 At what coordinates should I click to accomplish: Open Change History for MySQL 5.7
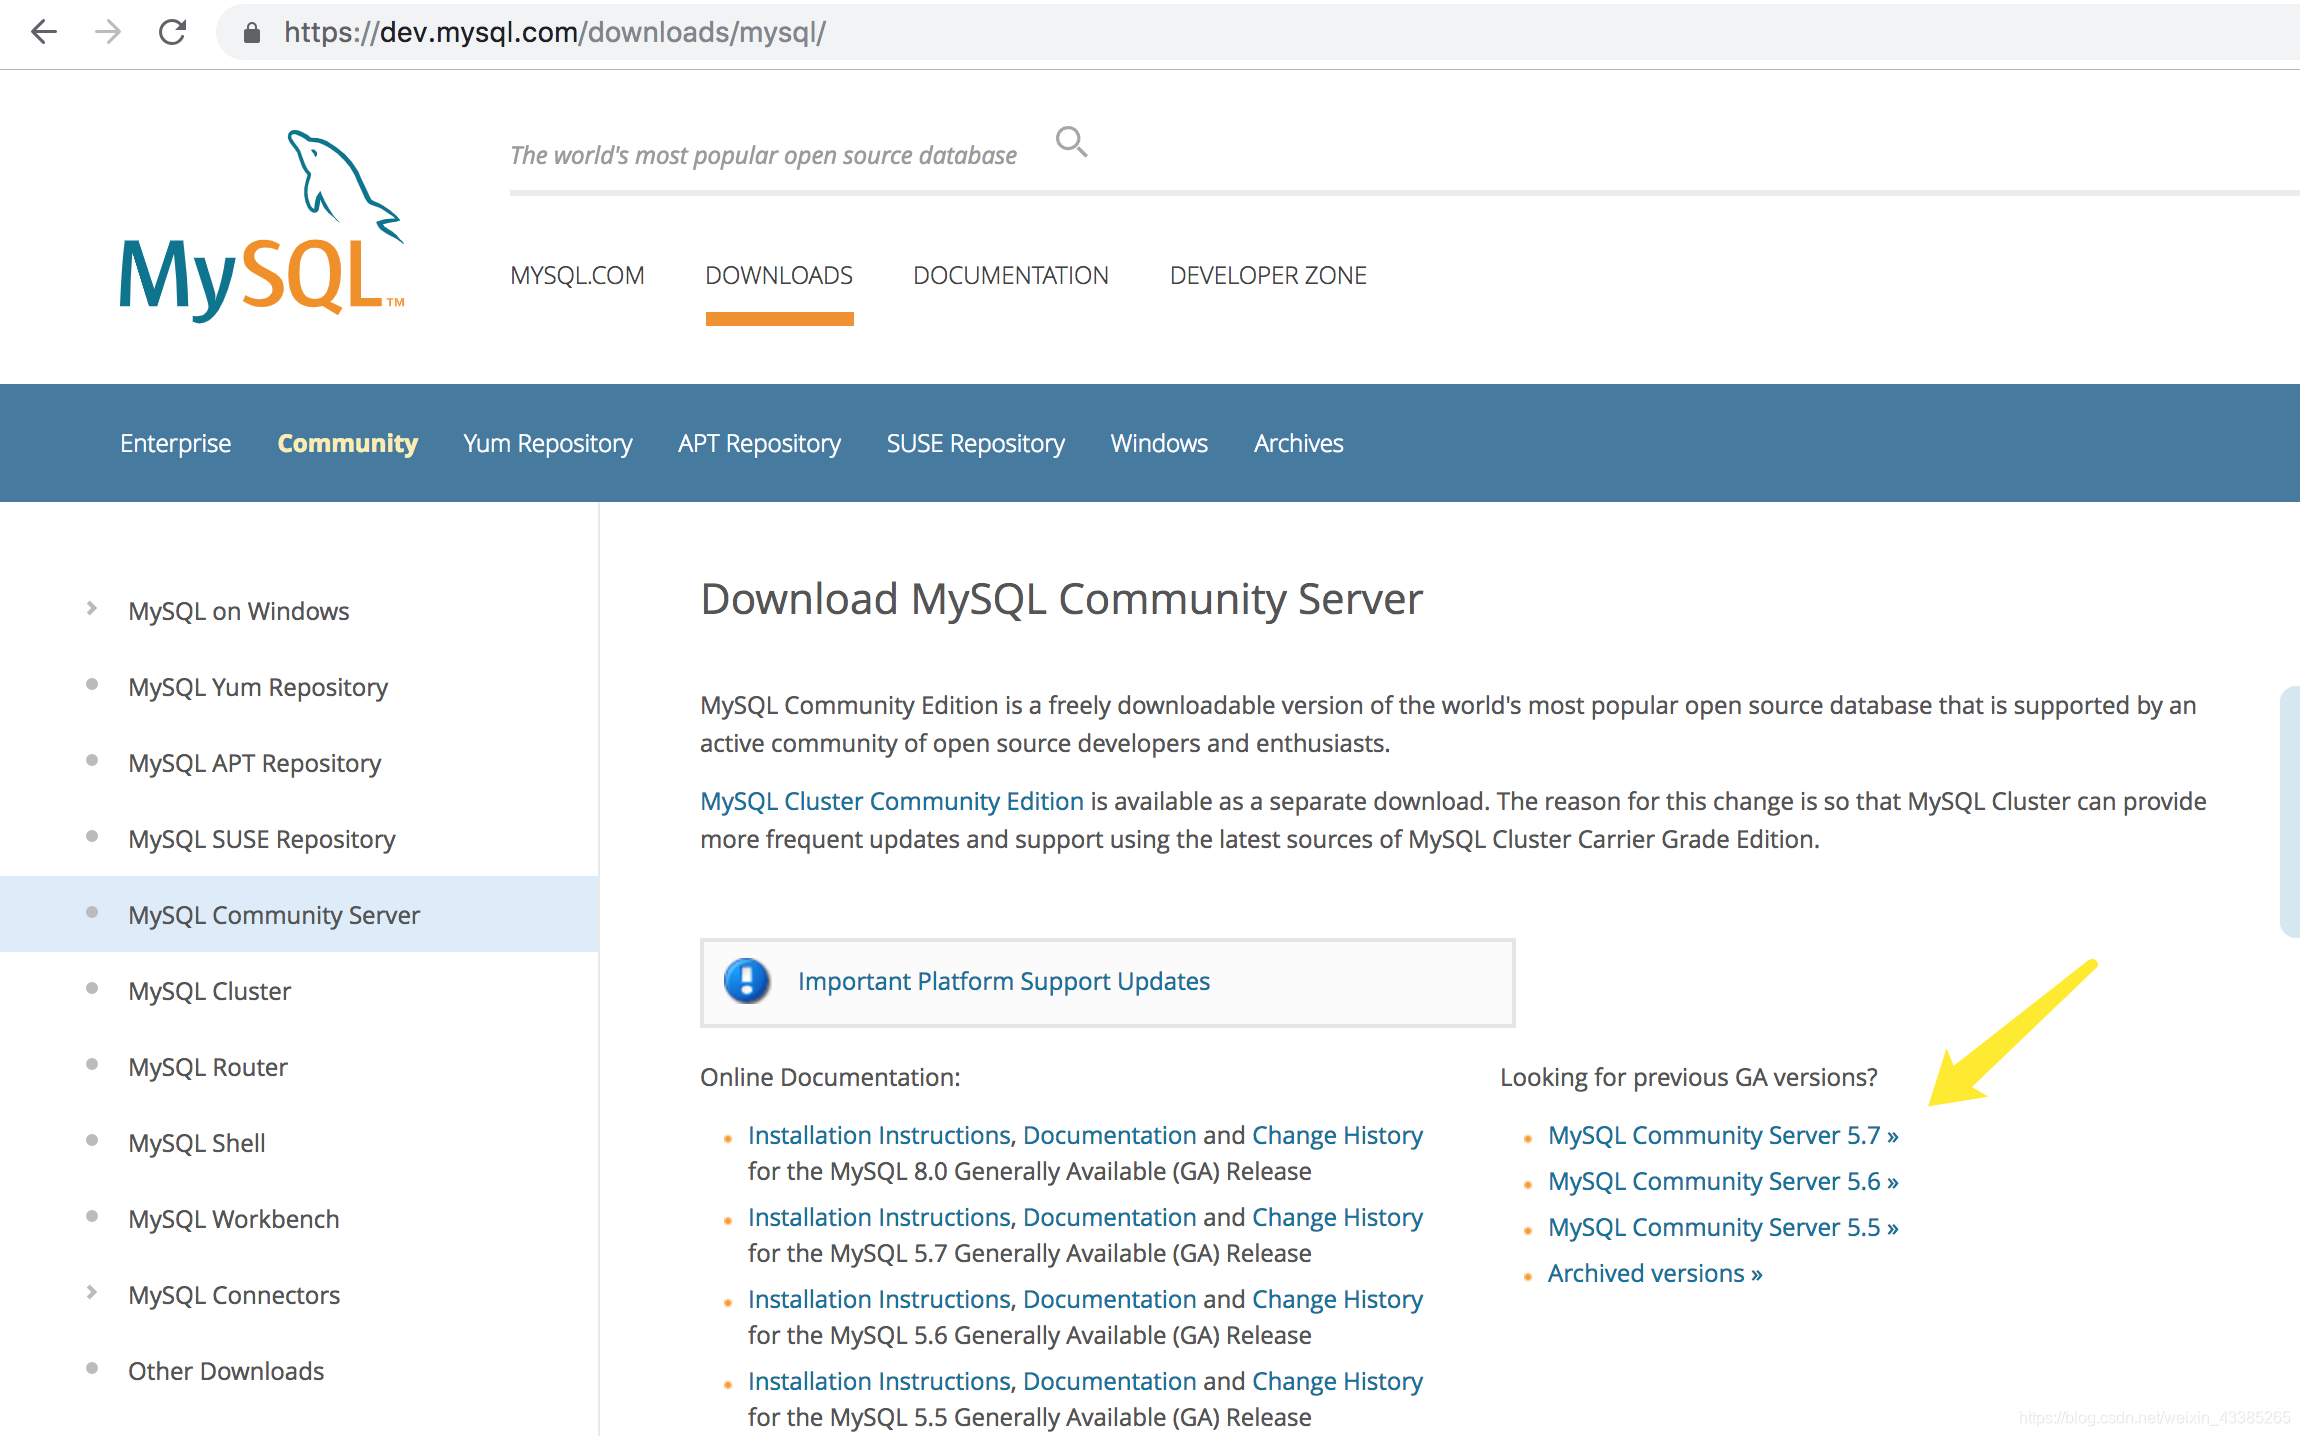1337,1217
